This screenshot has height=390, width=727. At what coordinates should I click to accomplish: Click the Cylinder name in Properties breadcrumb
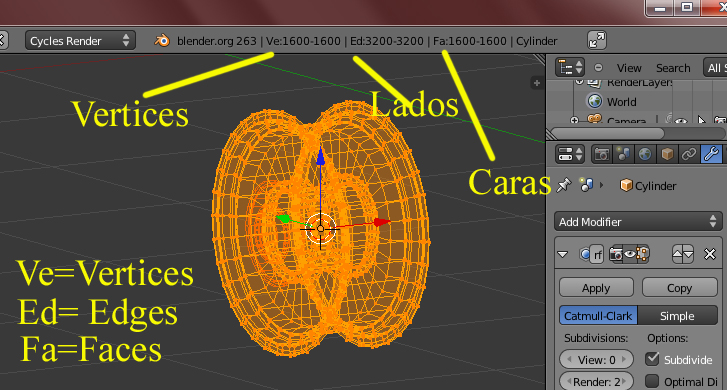(x=655, y=186)
